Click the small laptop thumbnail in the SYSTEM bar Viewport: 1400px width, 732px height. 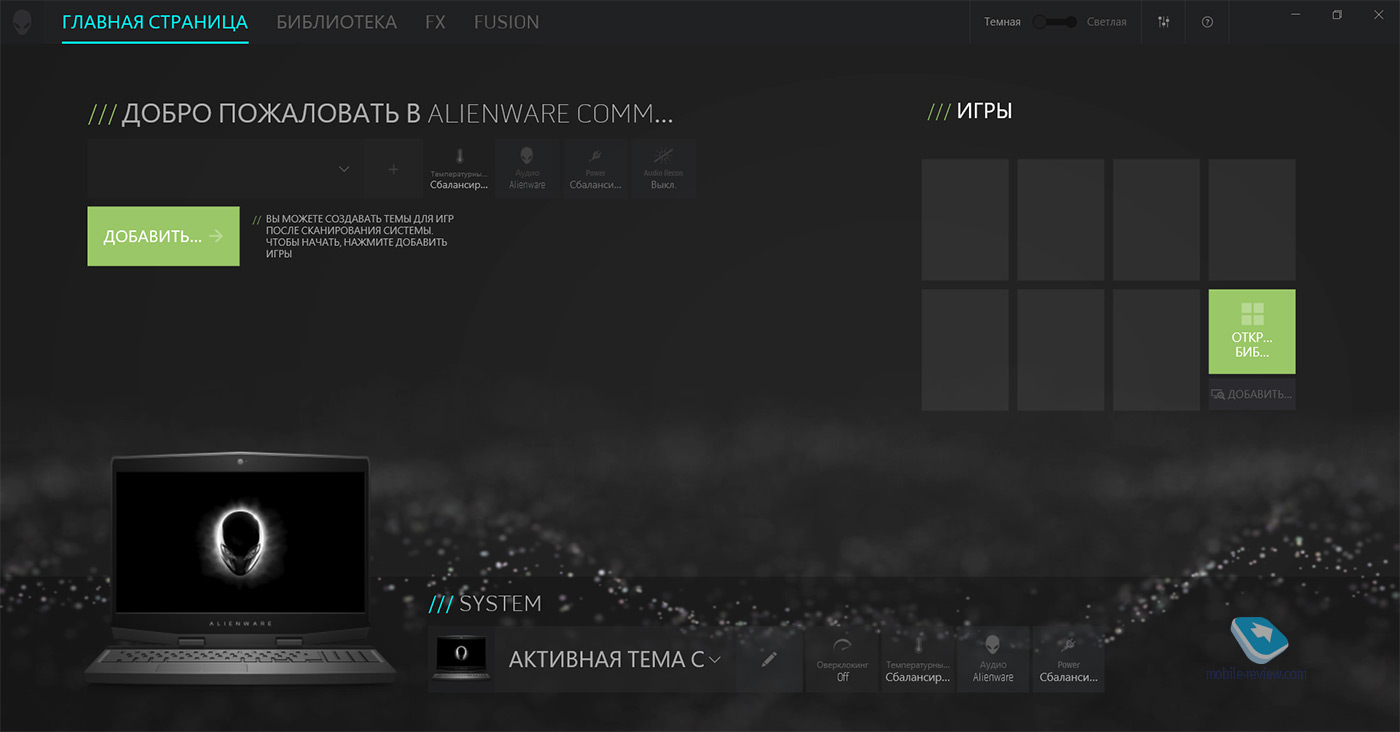point(461,659)
